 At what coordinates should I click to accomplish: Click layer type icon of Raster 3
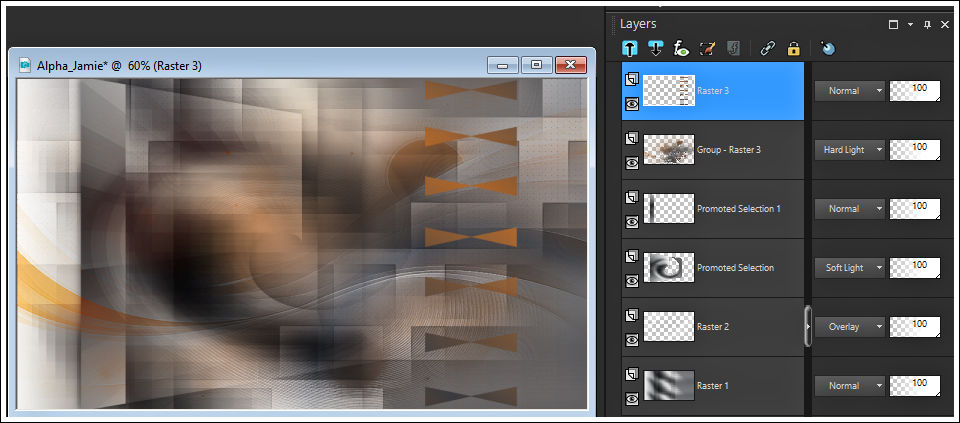pos(632,79)
